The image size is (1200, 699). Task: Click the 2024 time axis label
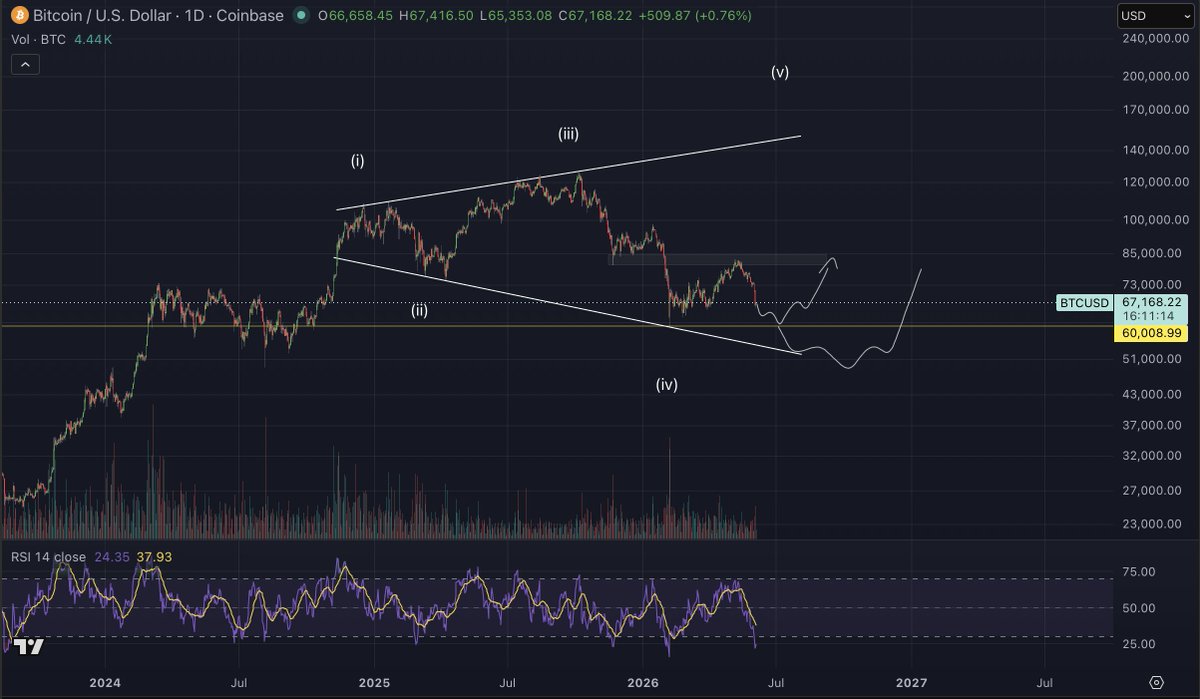click(x=104, y=683)
